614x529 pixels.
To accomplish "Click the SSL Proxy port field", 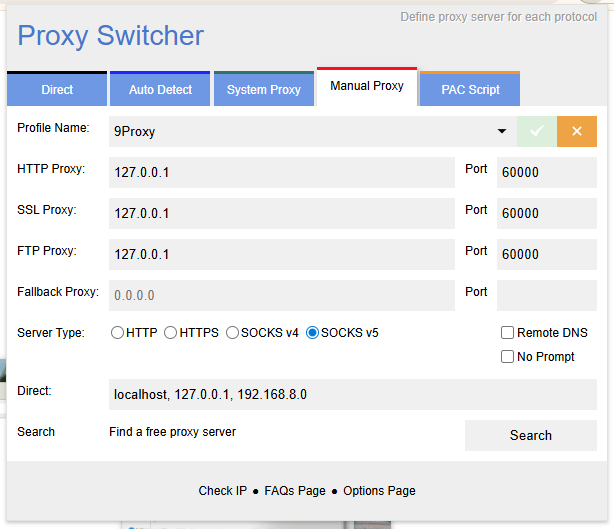I will [x=546, y=213].
